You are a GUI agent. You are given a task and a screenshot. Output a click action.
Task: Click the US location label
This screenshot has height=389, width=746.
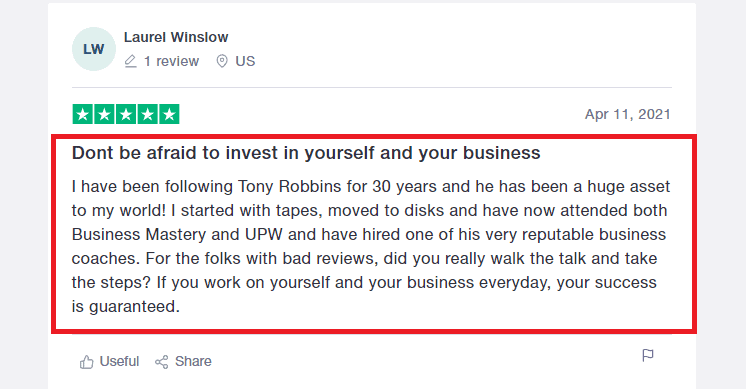245,61
